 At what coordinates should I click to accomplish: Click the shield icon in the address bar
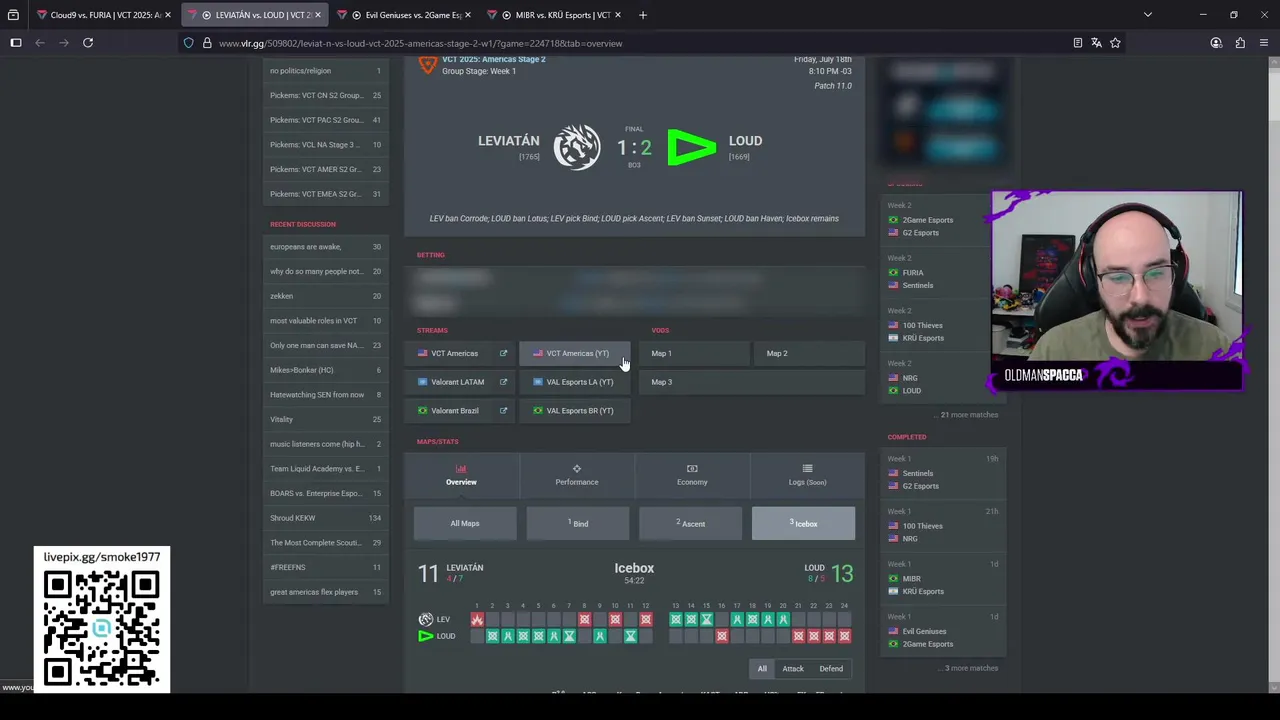[188, 43]
